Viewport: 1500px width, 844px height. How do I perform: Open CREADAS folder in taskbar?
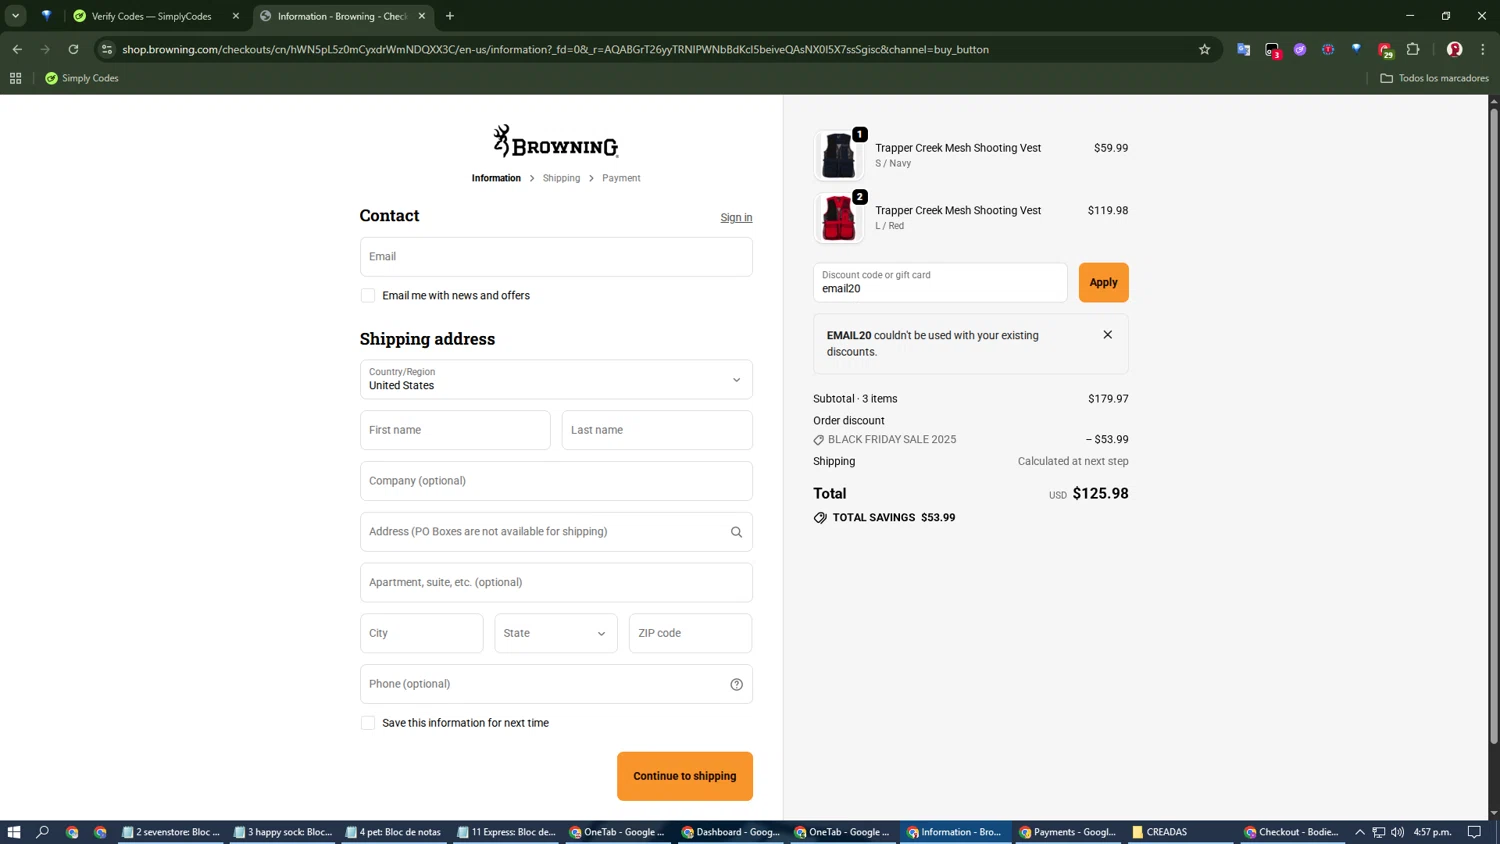(x=1182, y=832)
